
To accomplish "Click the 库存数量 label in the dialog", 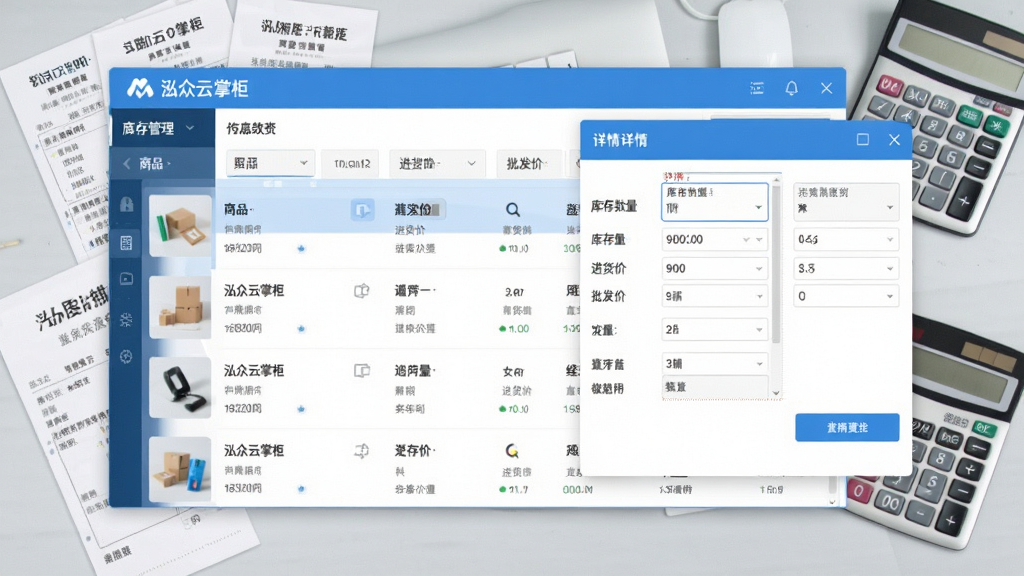I will tap(614, 206).
